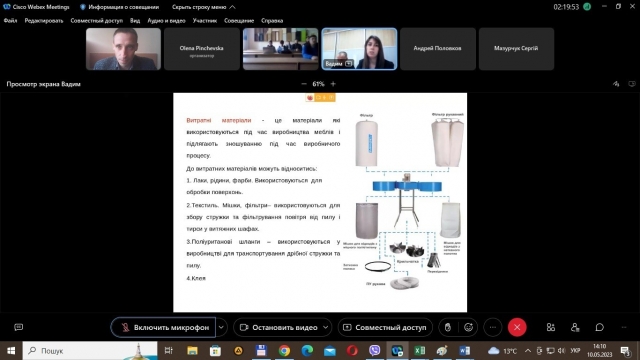Raise hand with the hand icon
This screenshot has width=640, height=360.
(x=448, y=327)
